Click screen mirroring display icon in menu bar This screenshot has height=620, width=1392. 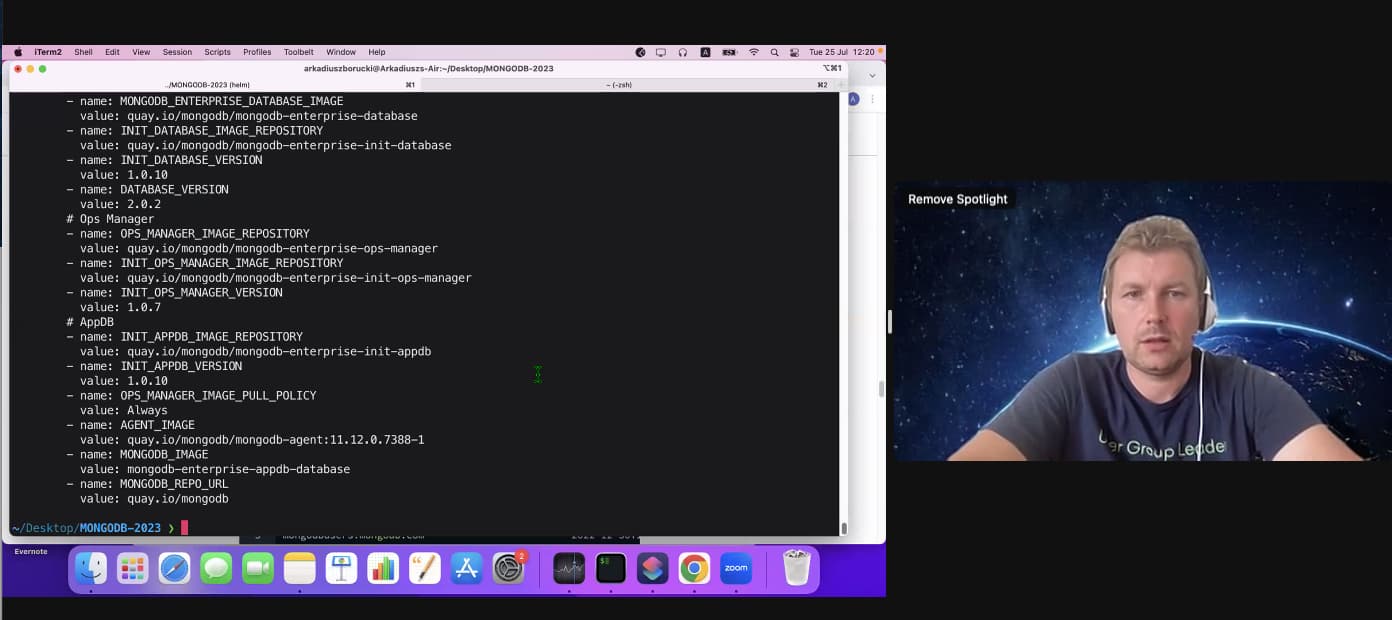(661, 52)
